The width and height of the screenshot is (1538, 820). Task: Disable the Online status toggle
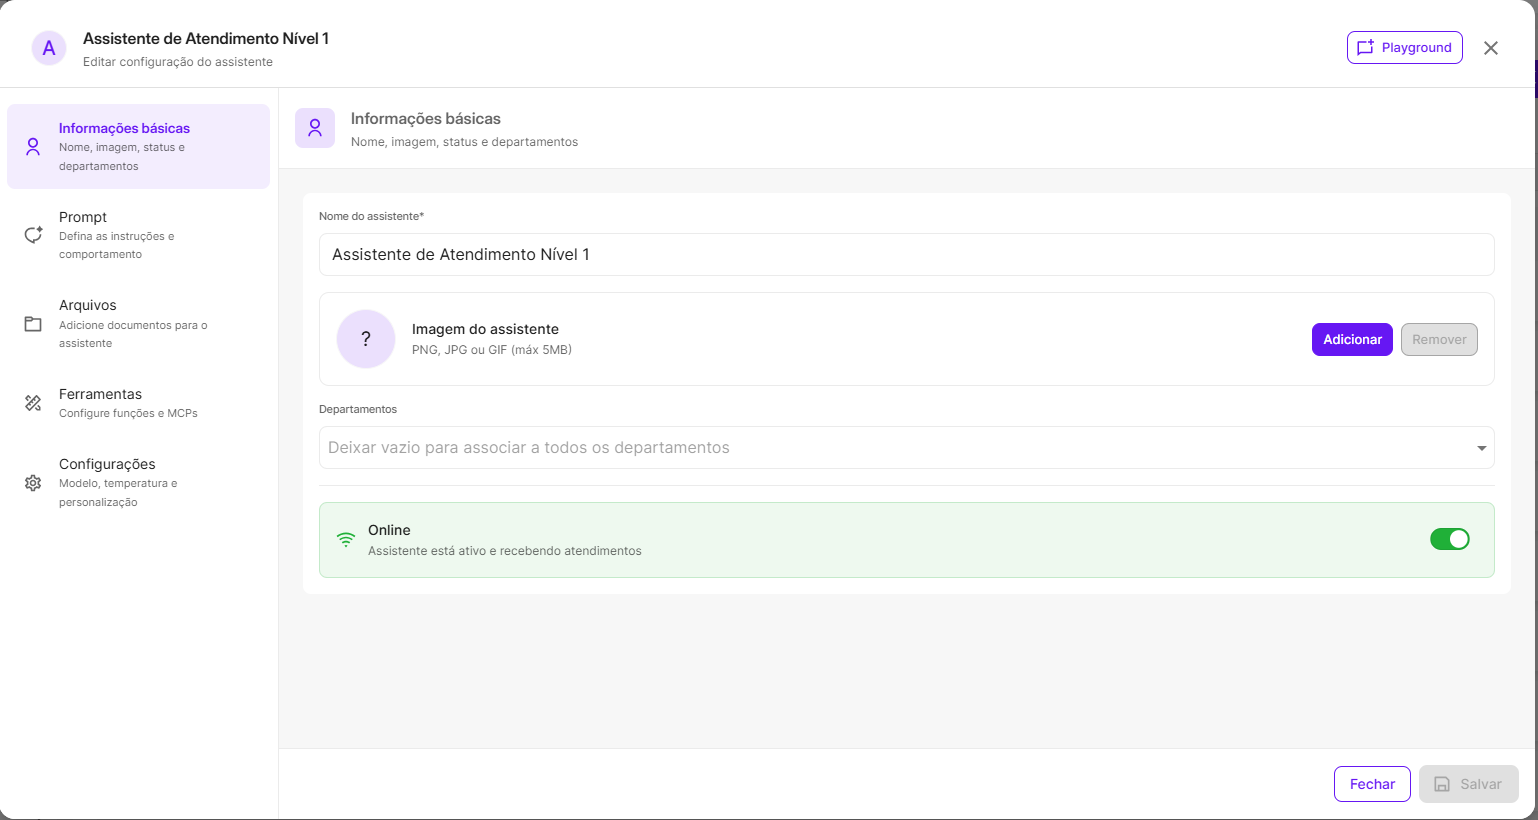click(x=1449, y=540)
